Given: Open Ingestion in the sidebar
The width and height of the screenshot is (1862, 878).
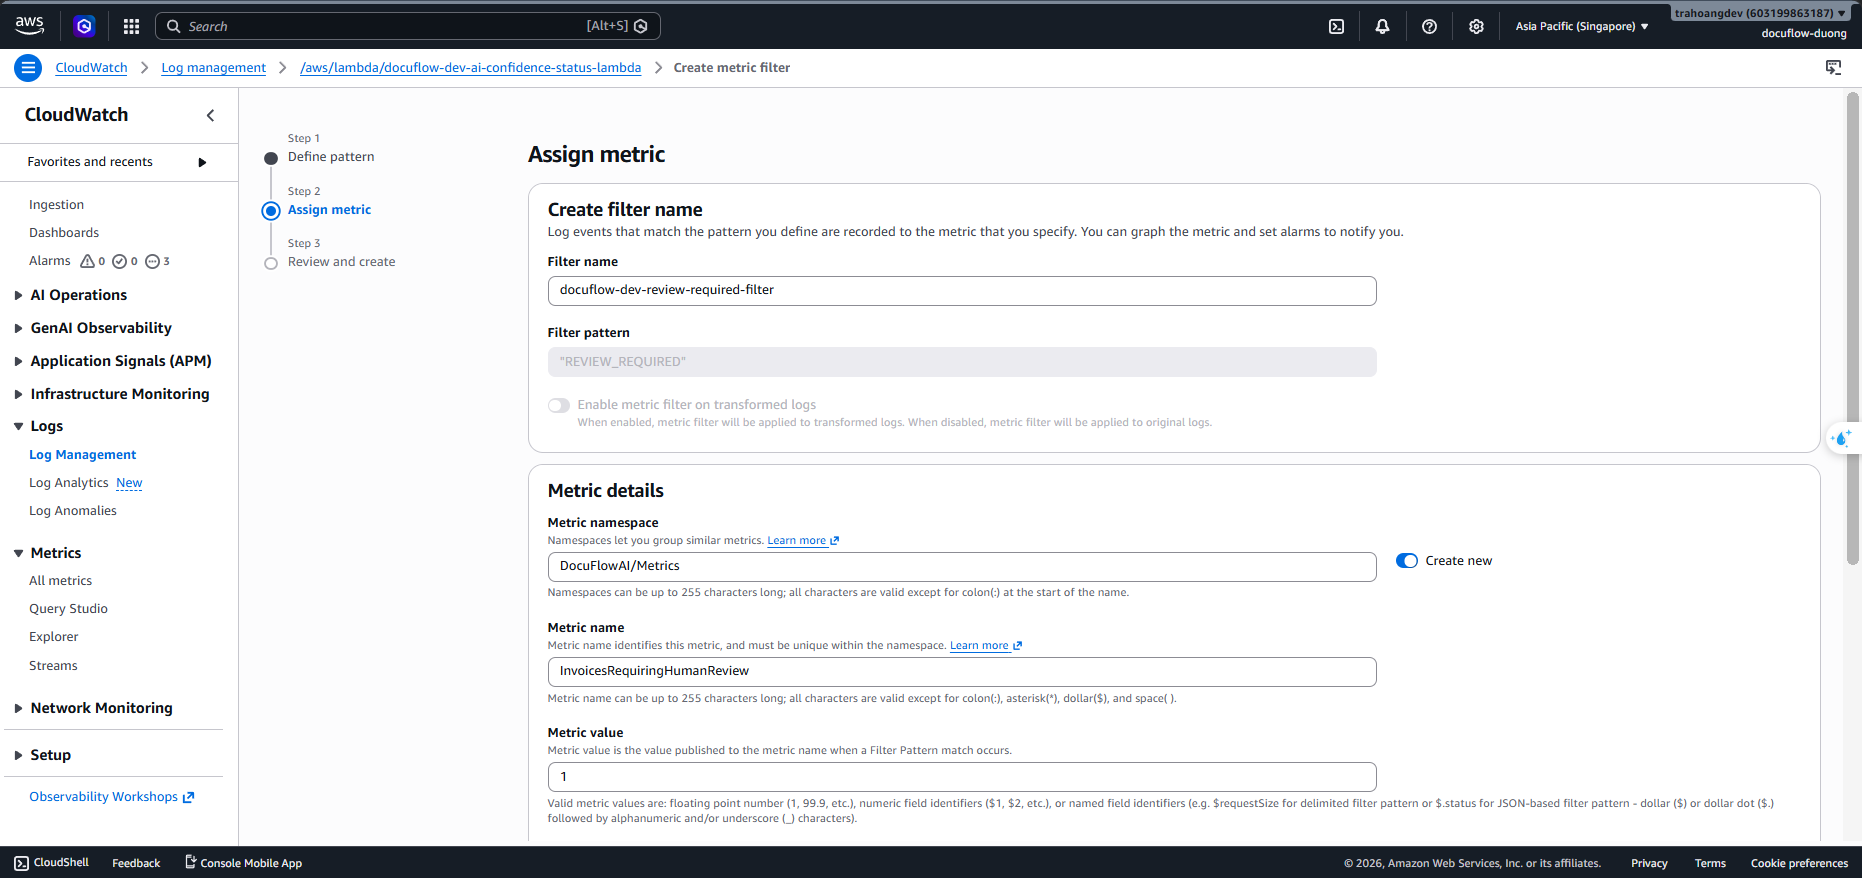Looking at the screenshot, I should click(x=56, y=205).
